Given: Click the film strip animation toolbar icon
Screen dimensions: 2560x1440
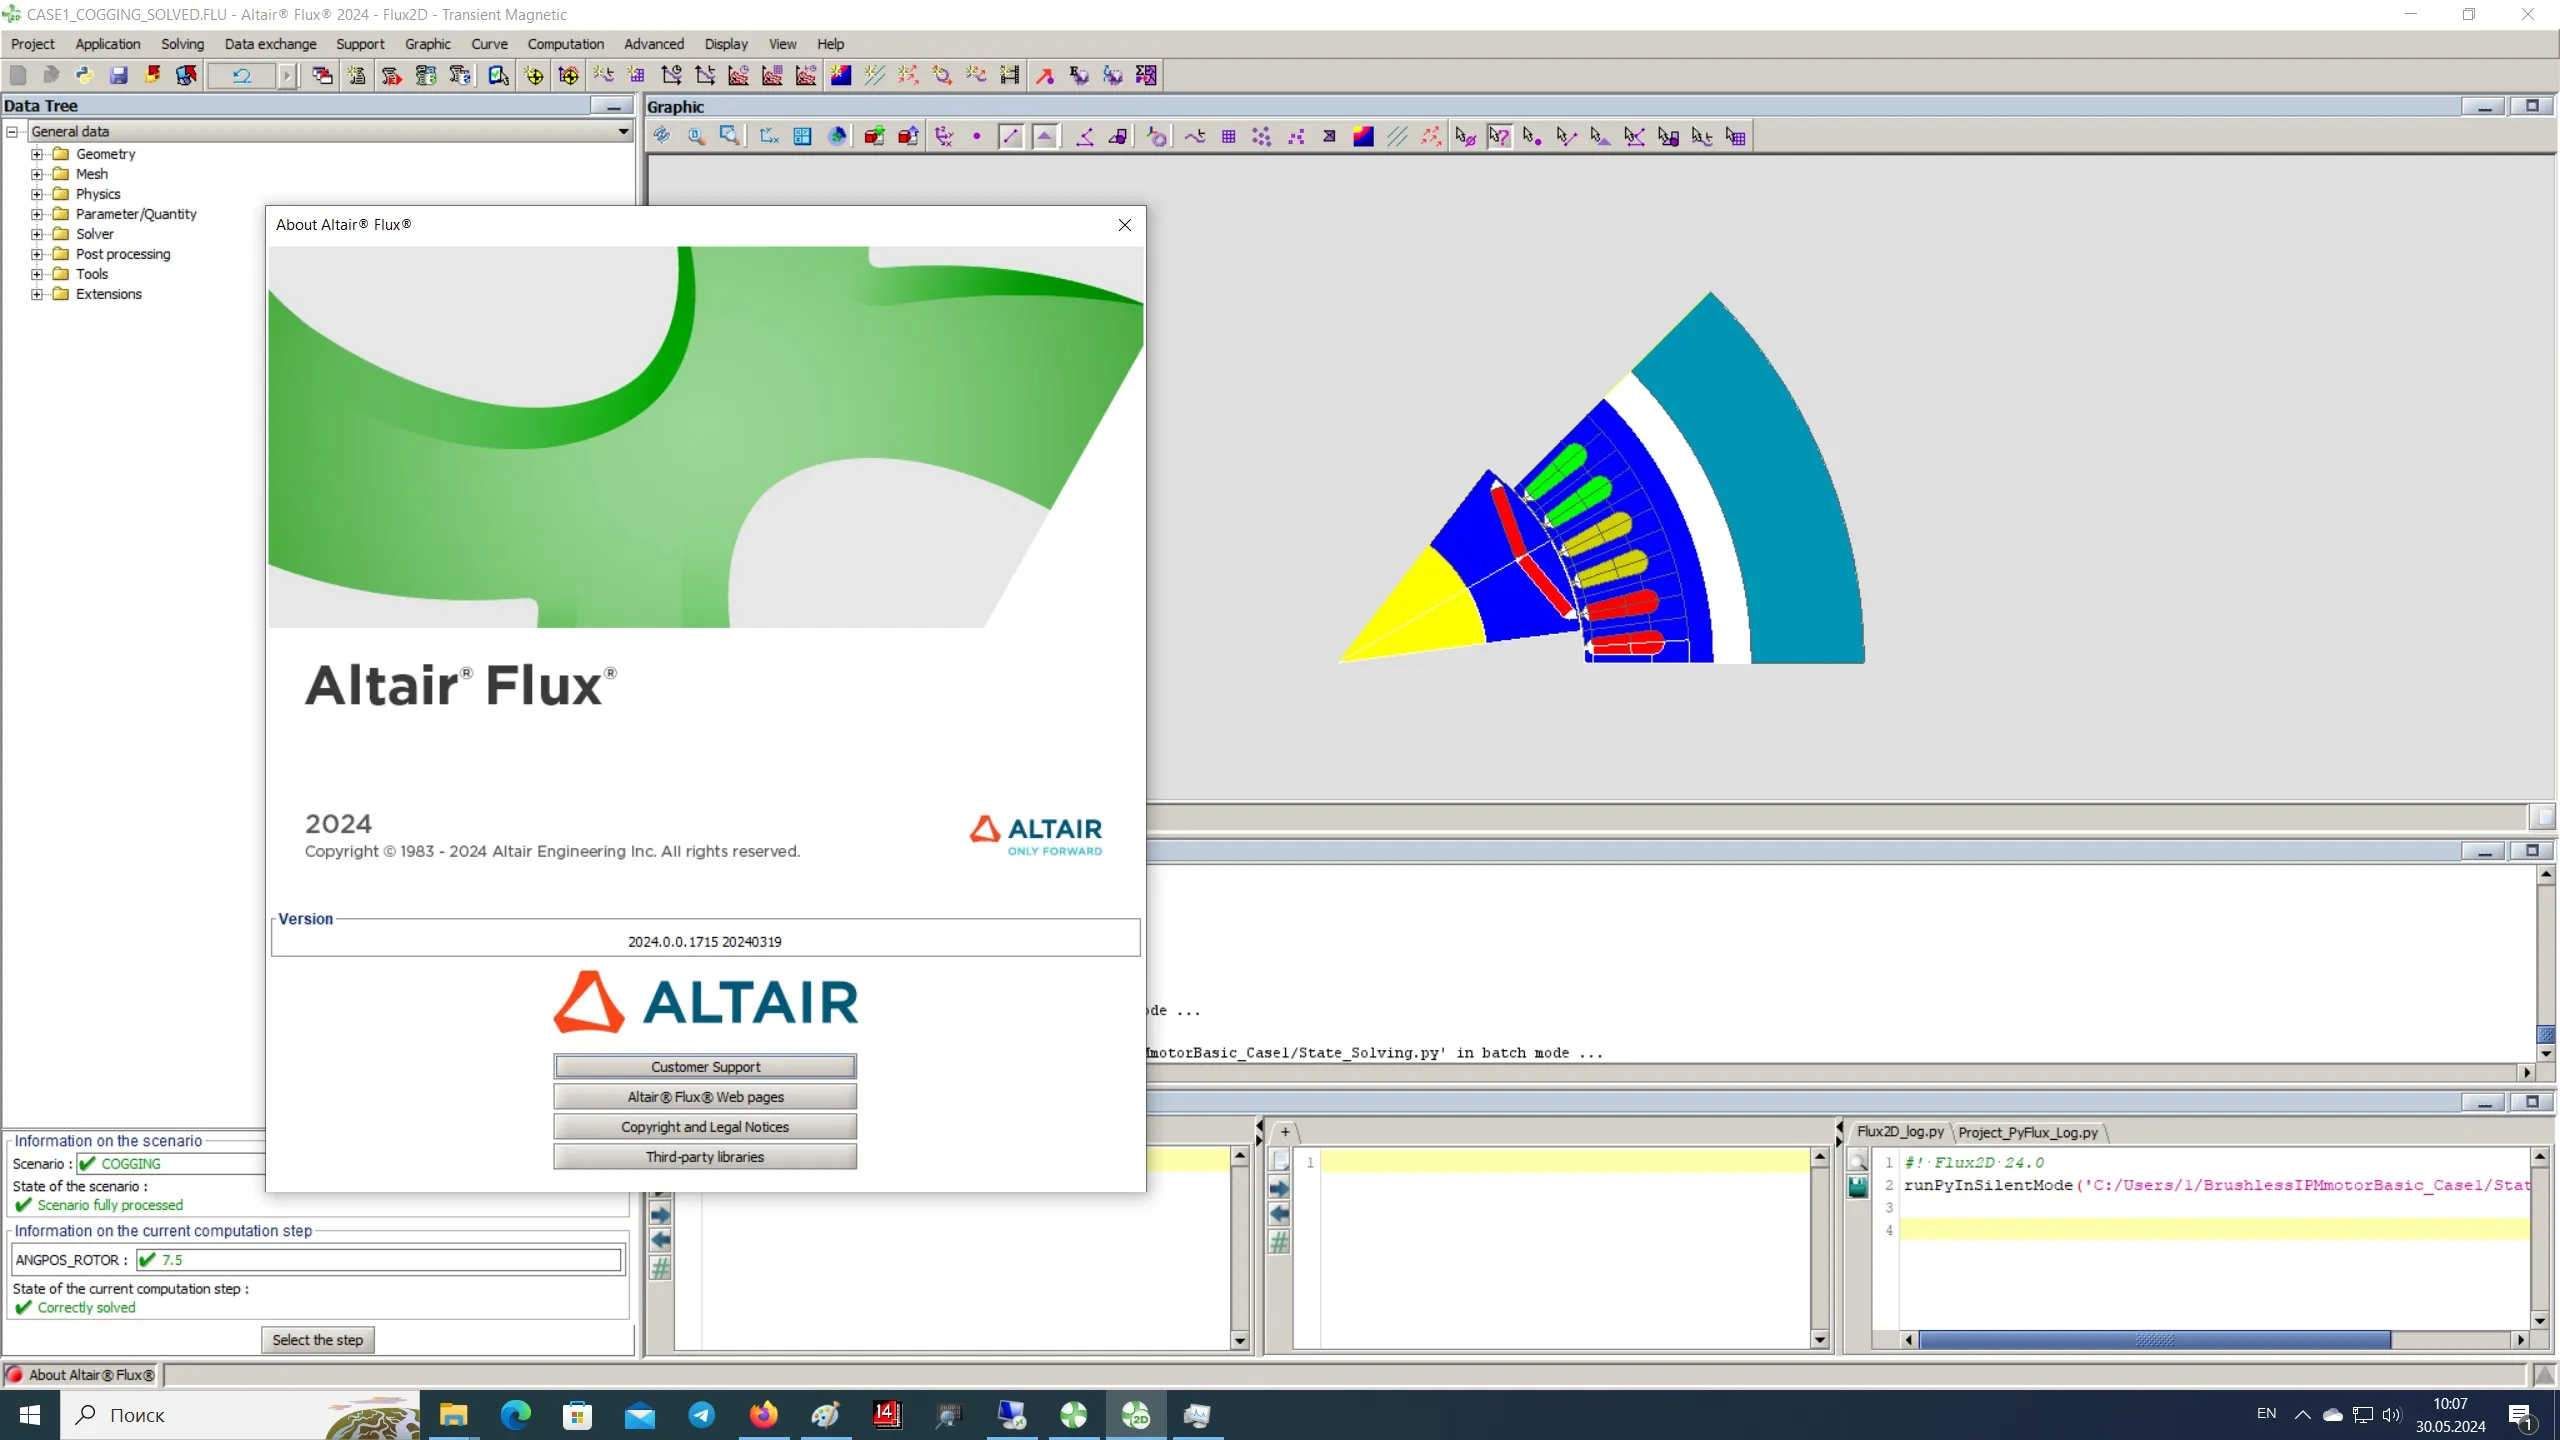Looking at the screenshot, I should point(1010,75).
